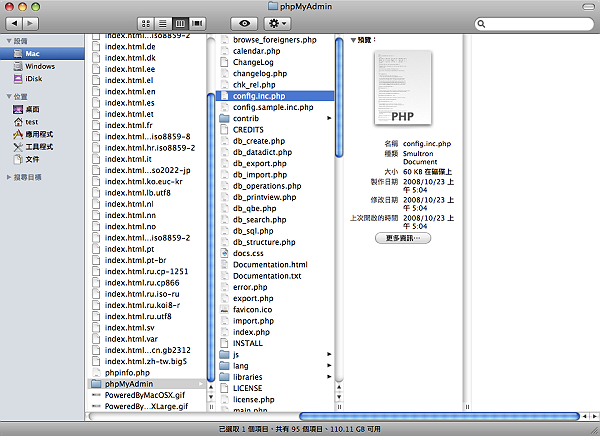This screenshot has height=436, width=600.
Task: Expand the 搜尋目標 sidebar section
Action: [x=9, y=177]
